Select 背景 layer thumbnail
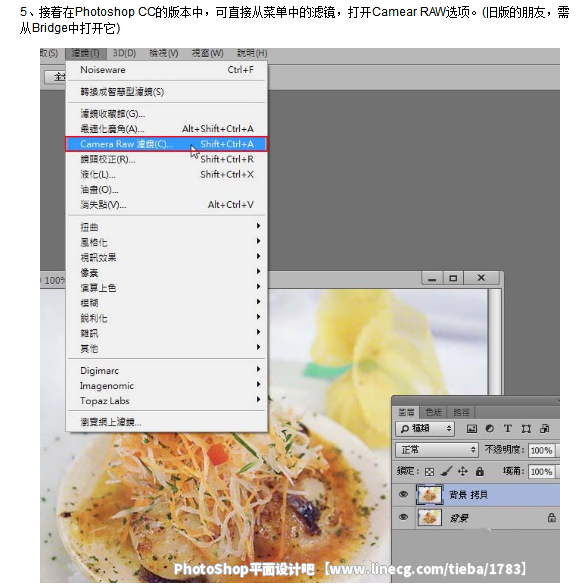Image resolution: width=582 pixels, height=588 pixels. tap(429, 518)
